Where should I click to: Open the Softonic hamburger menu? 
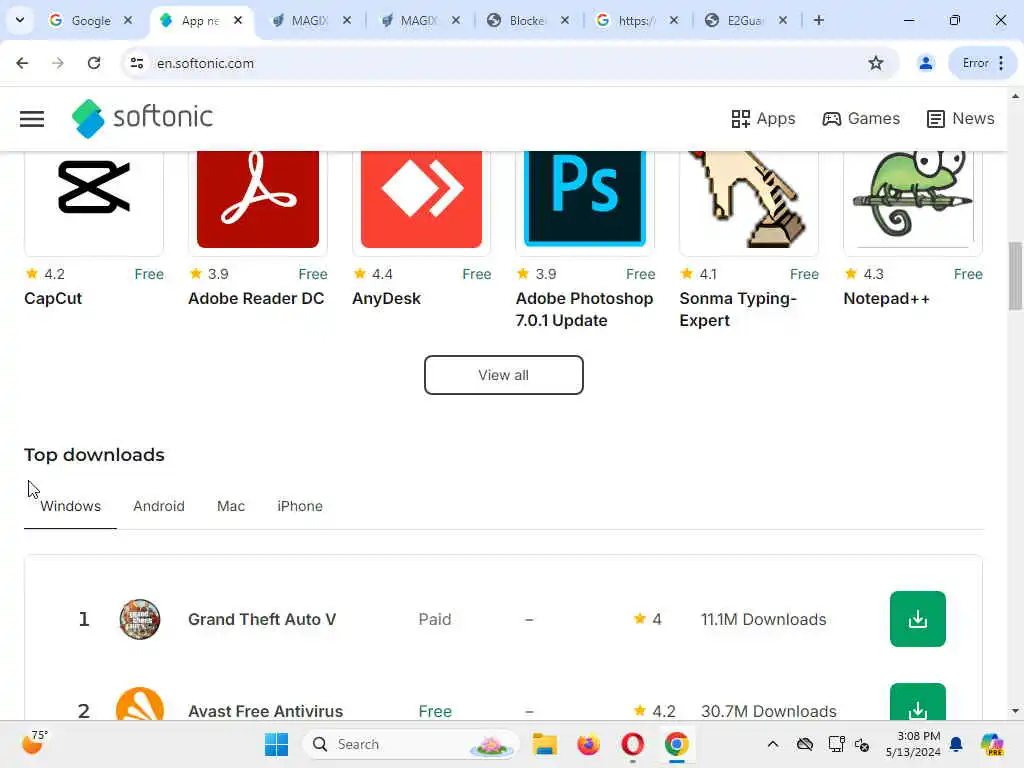pyautogui.click(x=32, y=119)
